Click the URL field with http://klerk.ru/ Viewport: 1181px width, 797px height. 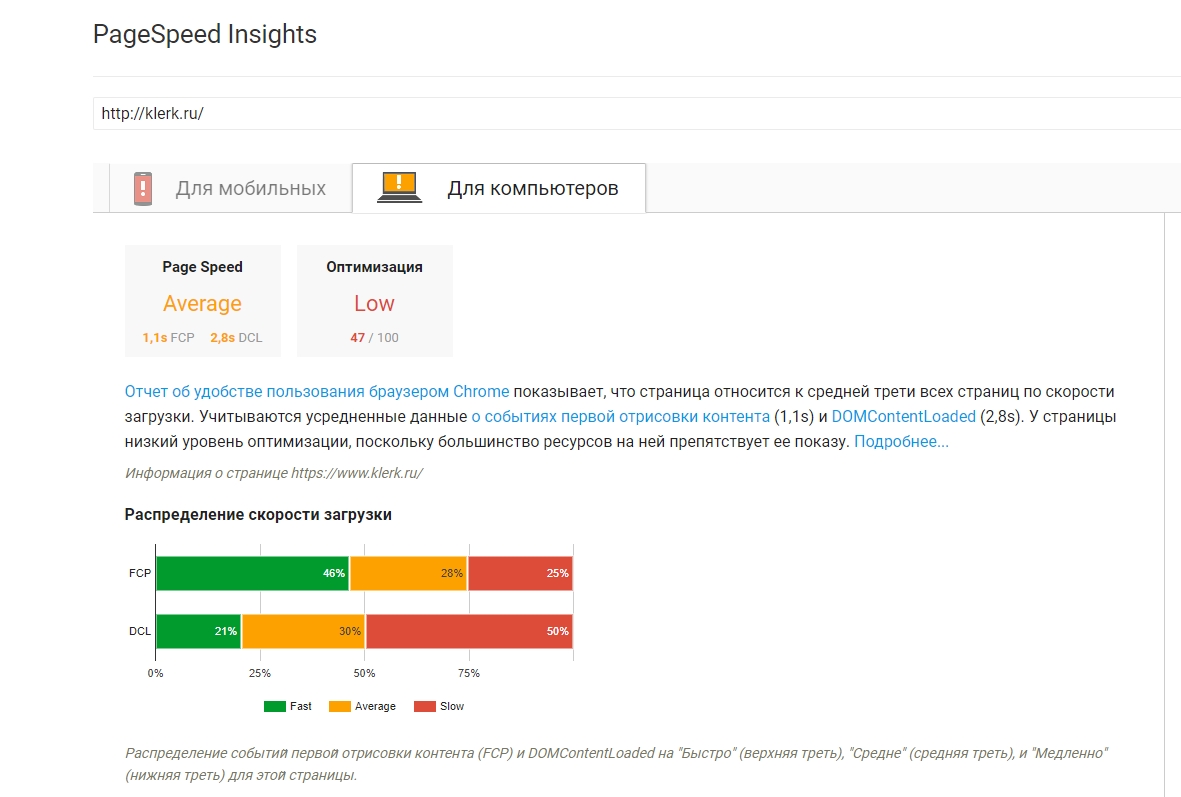click(x=636, y=114)
